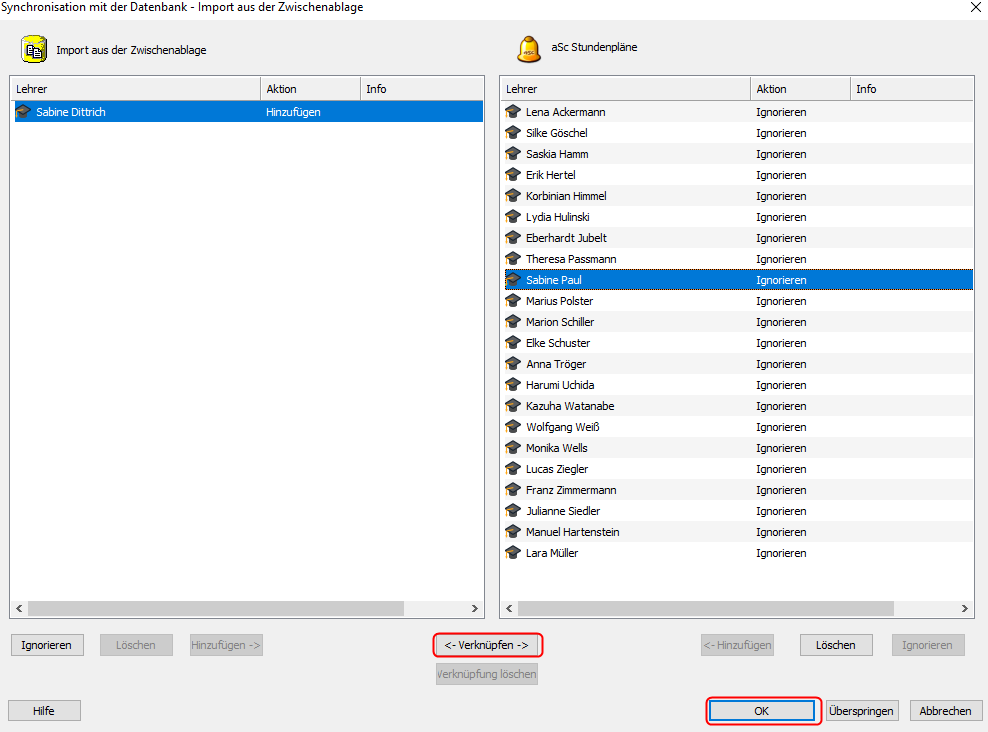Screen dimensions: 988x732
Task: Click teacher icon beside Lena Ackermann
Action: point(514,112)
